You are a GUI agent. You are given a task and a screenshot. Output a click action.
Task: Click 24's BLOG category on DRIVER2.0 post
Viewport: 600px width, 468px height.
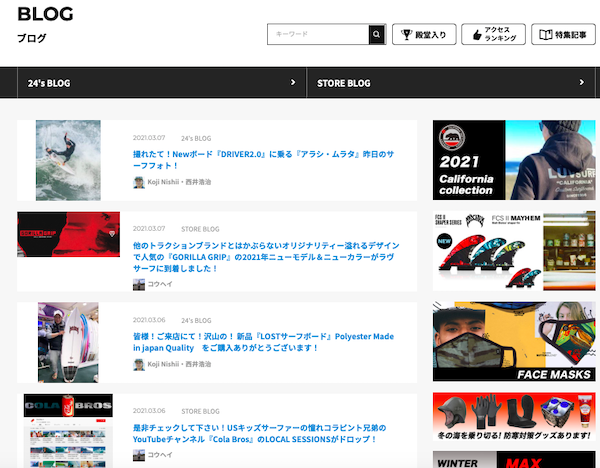pos(196,138)
